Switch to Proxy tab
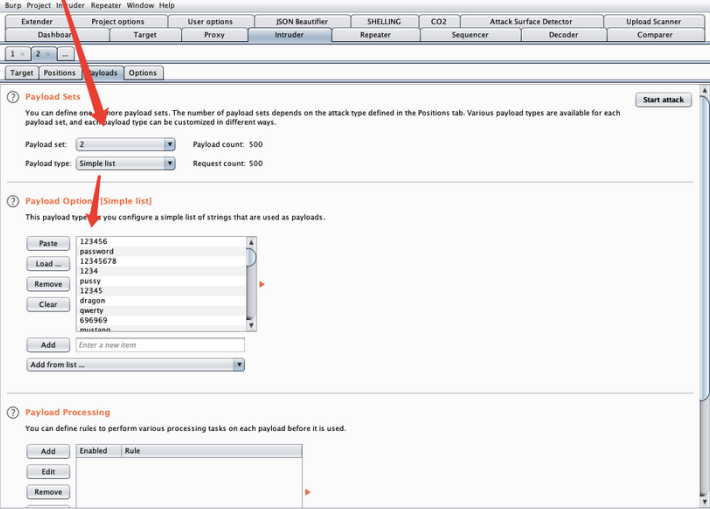The image size is (710, 509). coord(214,35)
